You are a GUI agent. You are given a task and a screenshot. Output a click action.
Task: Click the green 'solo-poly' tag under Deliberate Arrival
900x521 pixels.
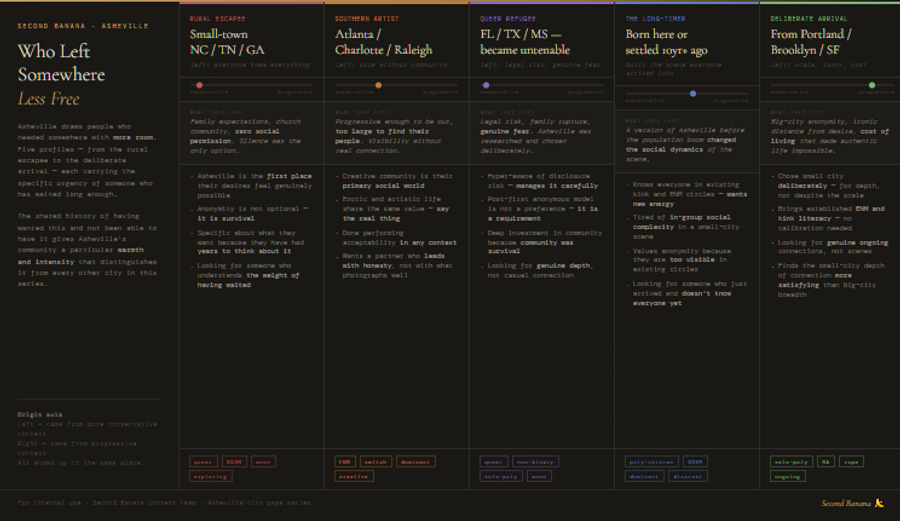tap(792, 461)
